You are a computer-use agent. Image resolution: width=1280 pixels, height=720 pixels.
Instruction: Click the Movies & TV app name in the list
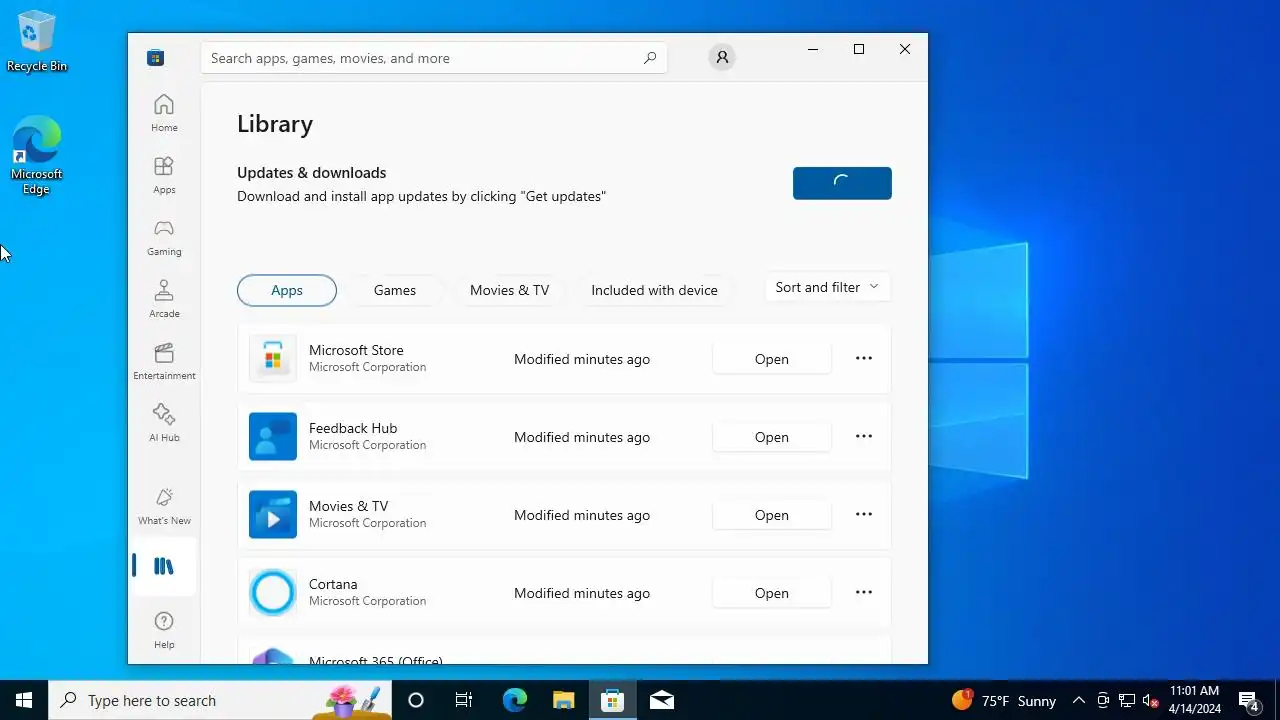[x=348, y=506]
